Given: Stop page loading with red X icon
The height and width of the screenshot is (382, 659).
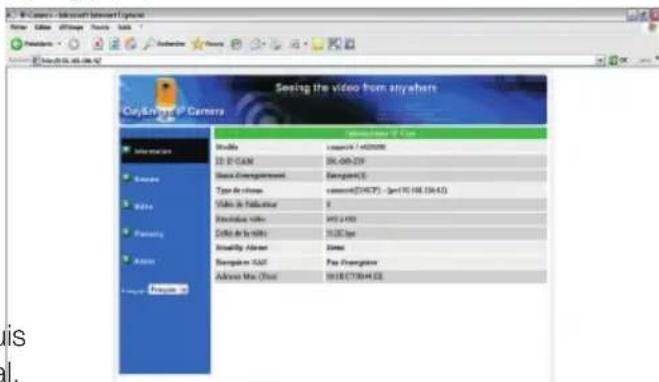Looking at the screenshot, I should coord(98,44).
